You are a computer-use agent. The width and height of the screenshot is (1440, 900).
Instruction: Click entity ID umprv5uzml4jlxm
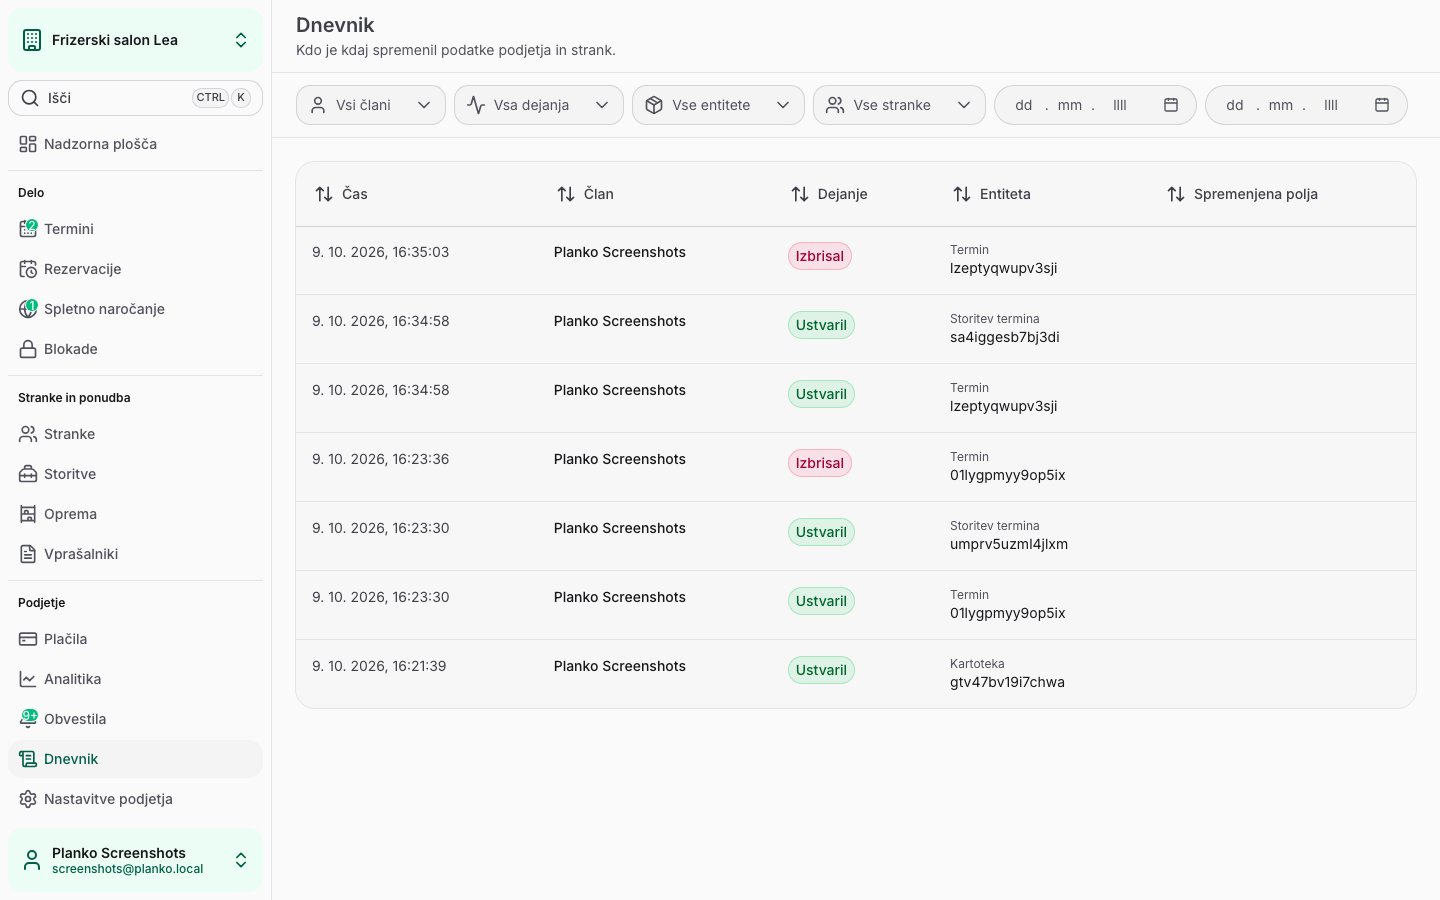click(1009, 544)
